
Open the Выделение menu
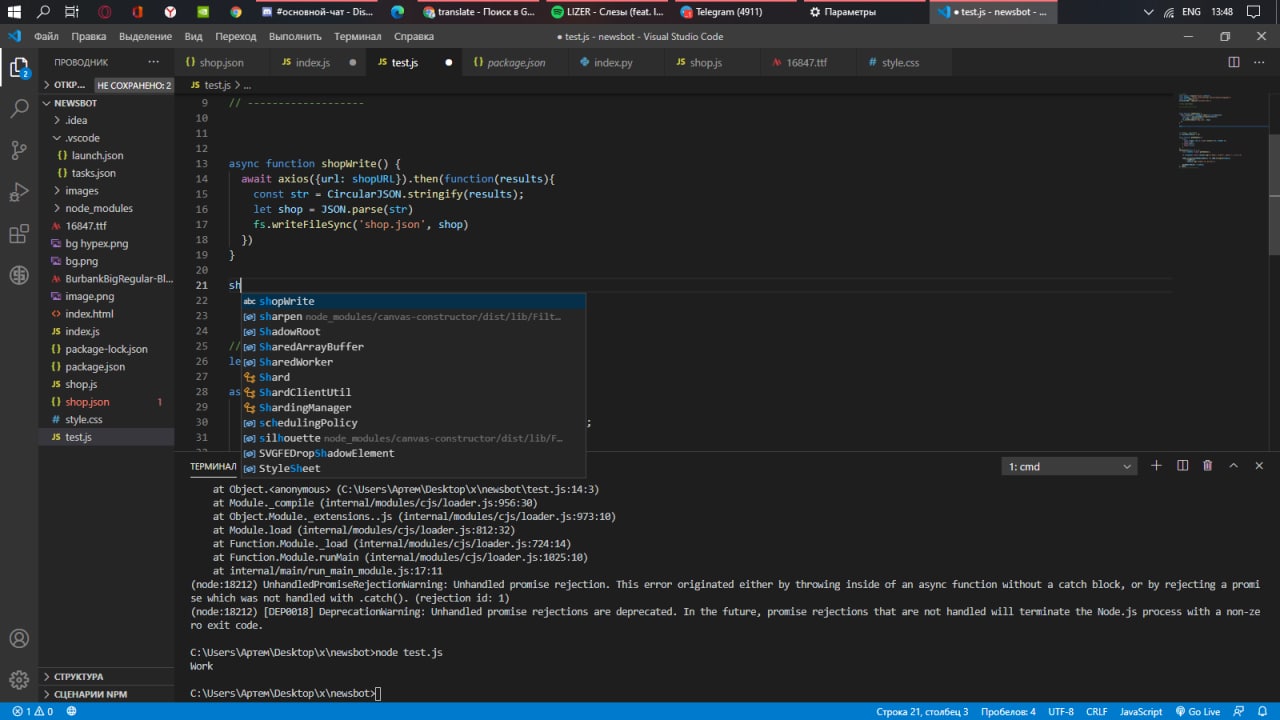[145, 36]
